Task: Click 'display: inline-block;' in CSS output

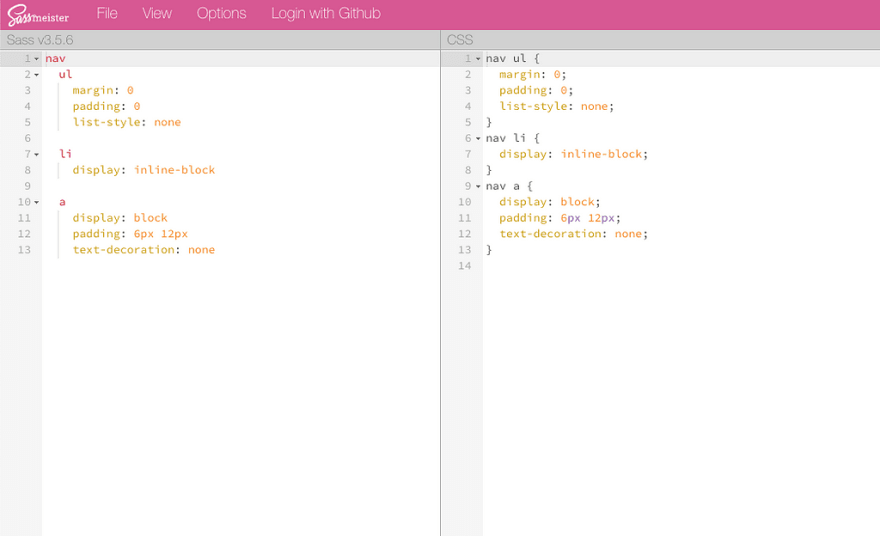Action: point(574,154)
